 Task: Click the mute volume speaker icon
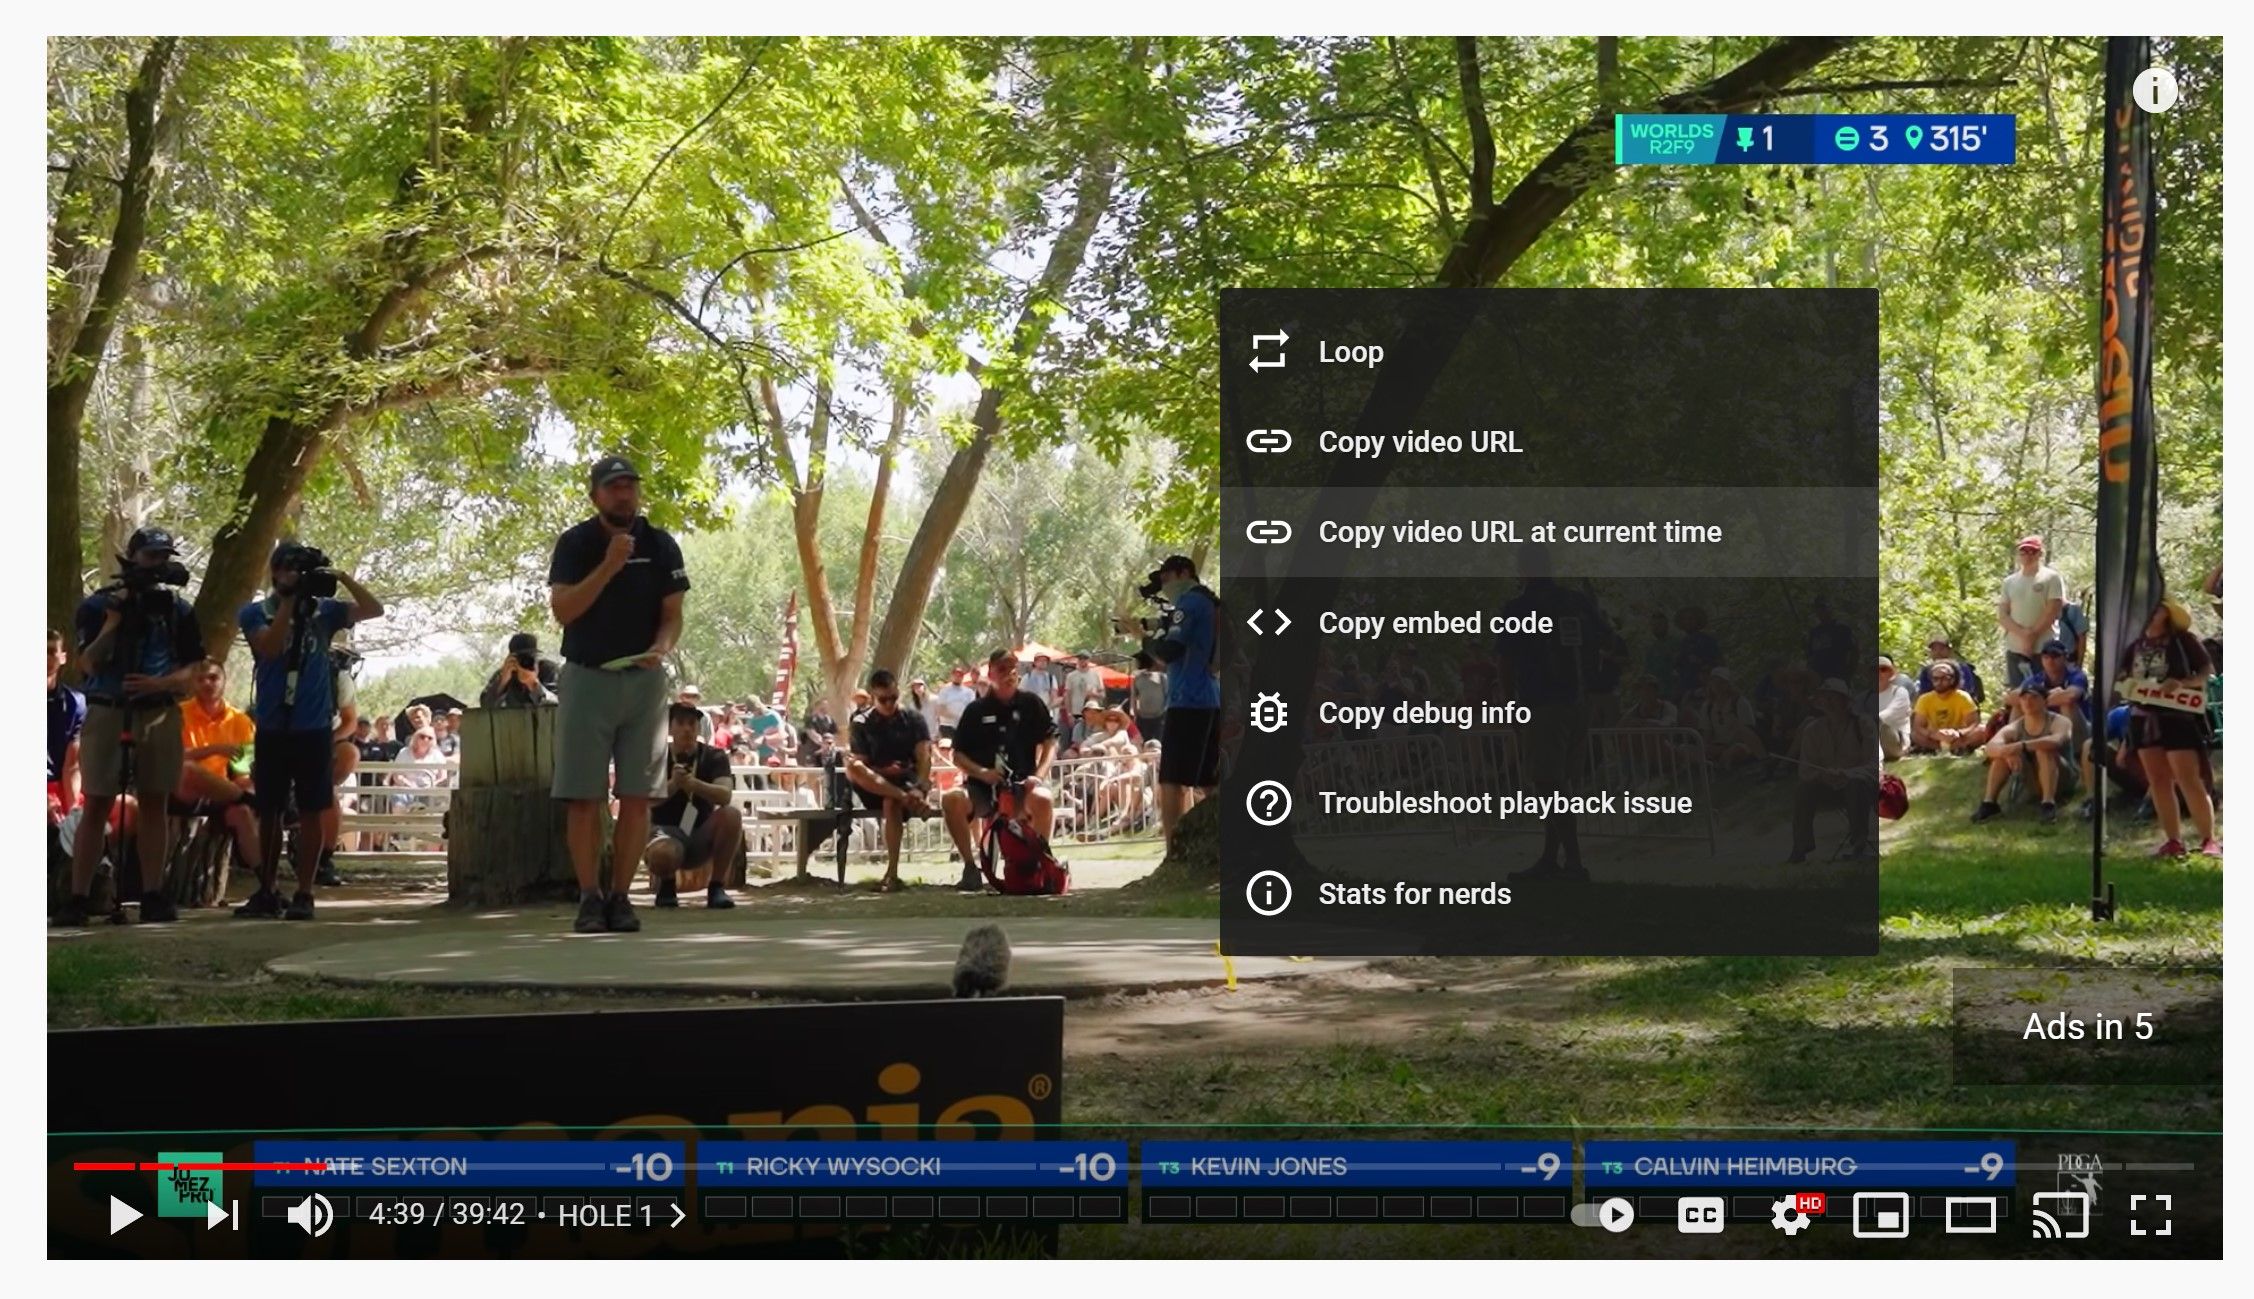[310, 1215]
